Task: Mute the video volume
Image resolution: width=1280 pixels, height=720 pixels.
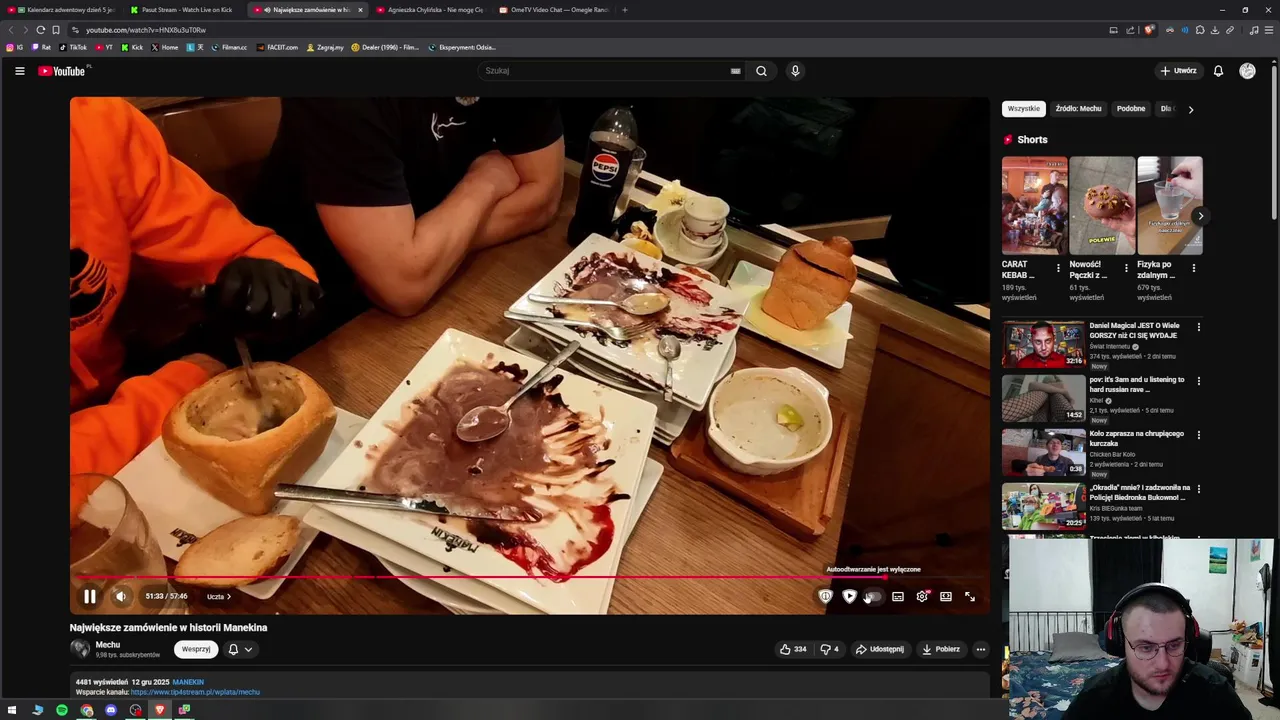Action: [120, 596]
